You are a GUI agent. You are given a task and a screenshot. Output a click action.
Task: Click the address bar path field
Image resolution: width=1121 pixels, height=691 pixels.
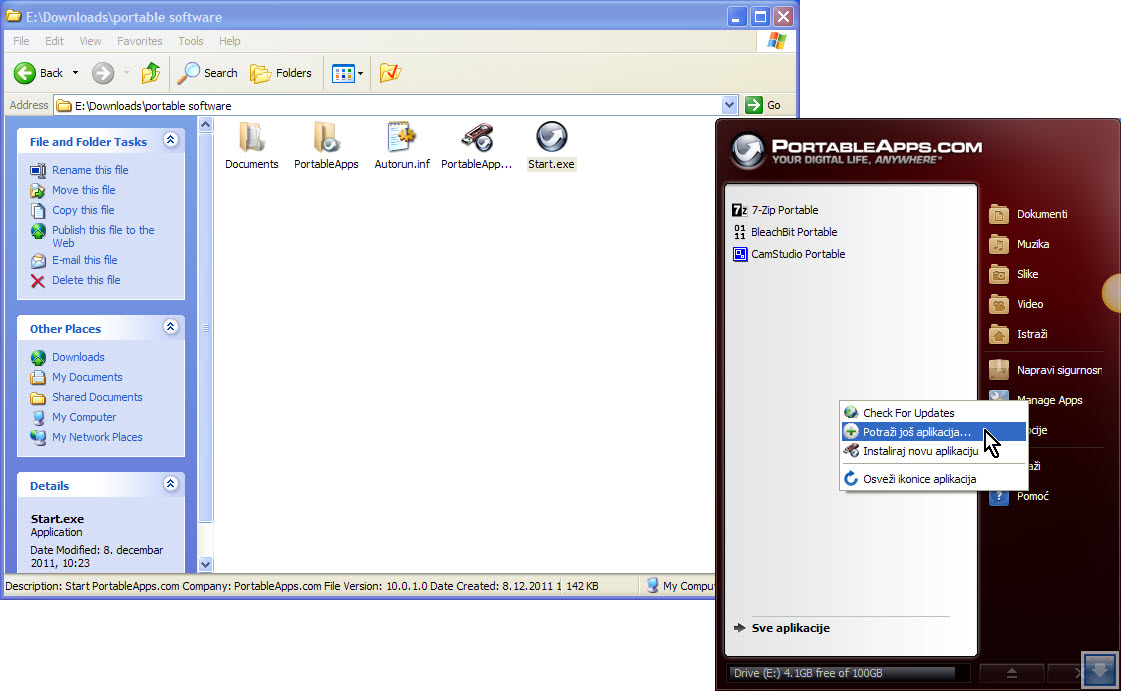pyautogui.click(x=387, y=106)
